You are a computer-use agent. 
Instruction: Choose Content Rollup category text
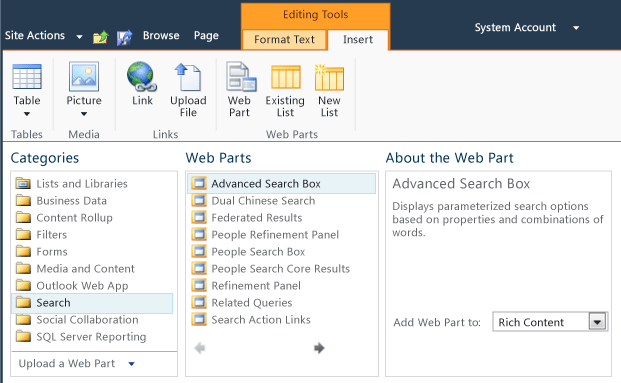coord(74,217)
